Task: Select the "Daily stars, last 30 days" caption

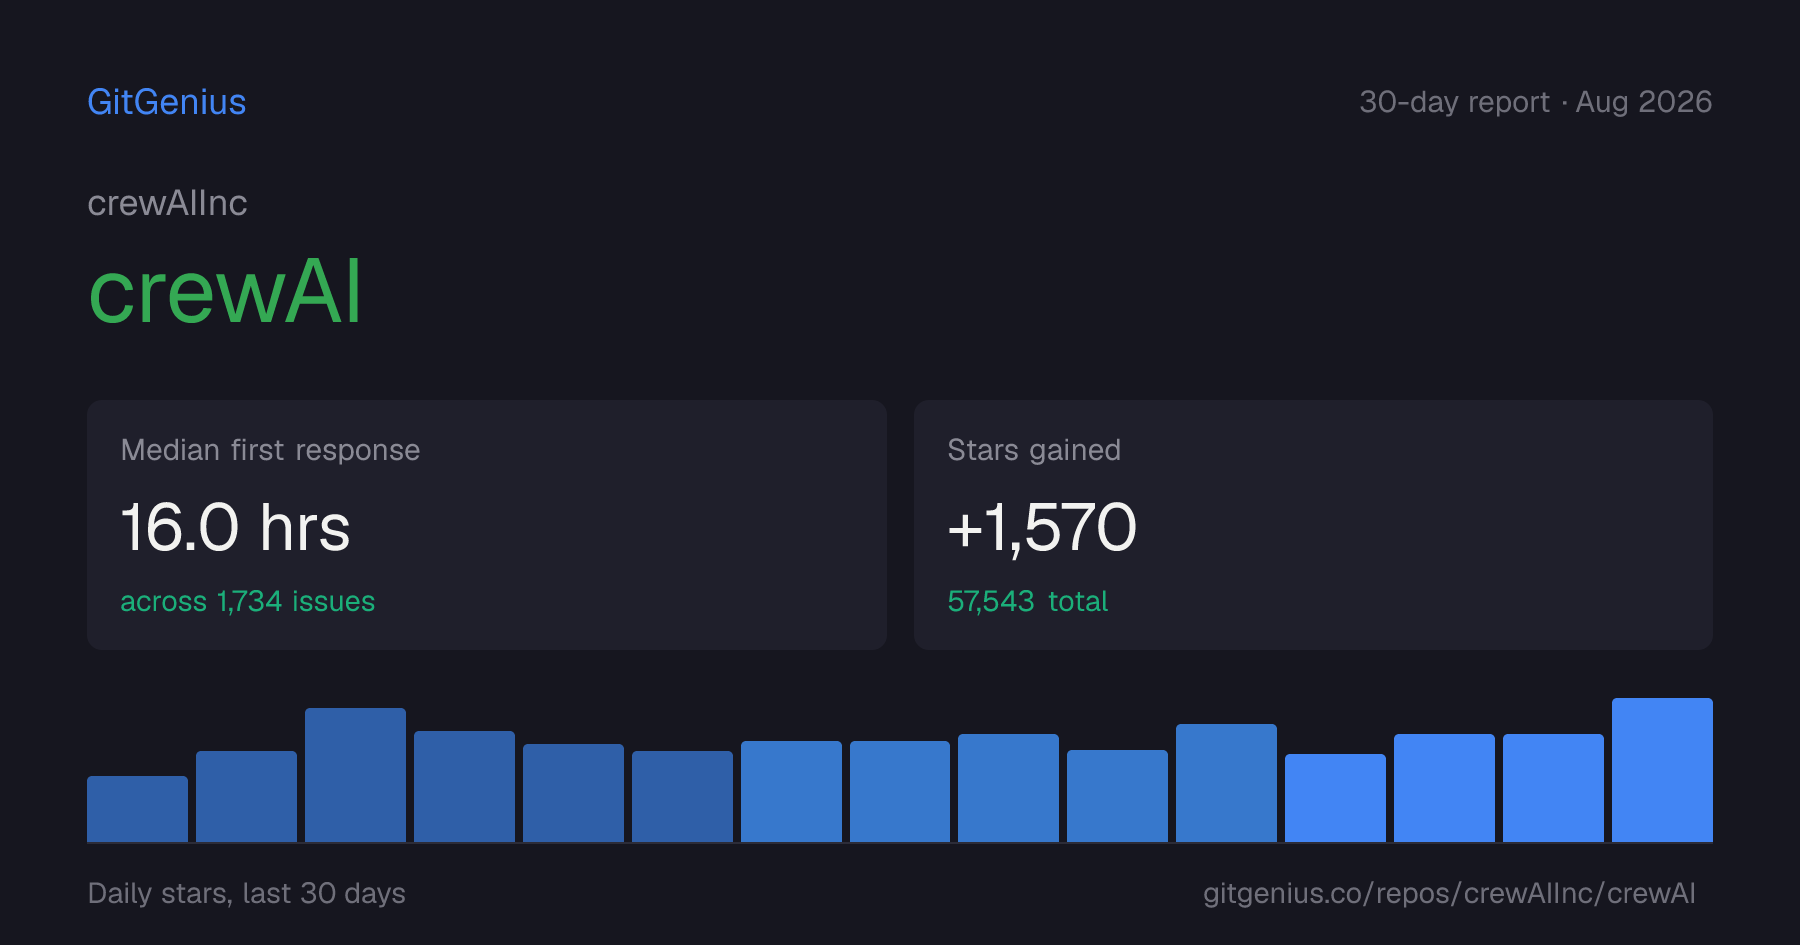Action: (247, 893)
